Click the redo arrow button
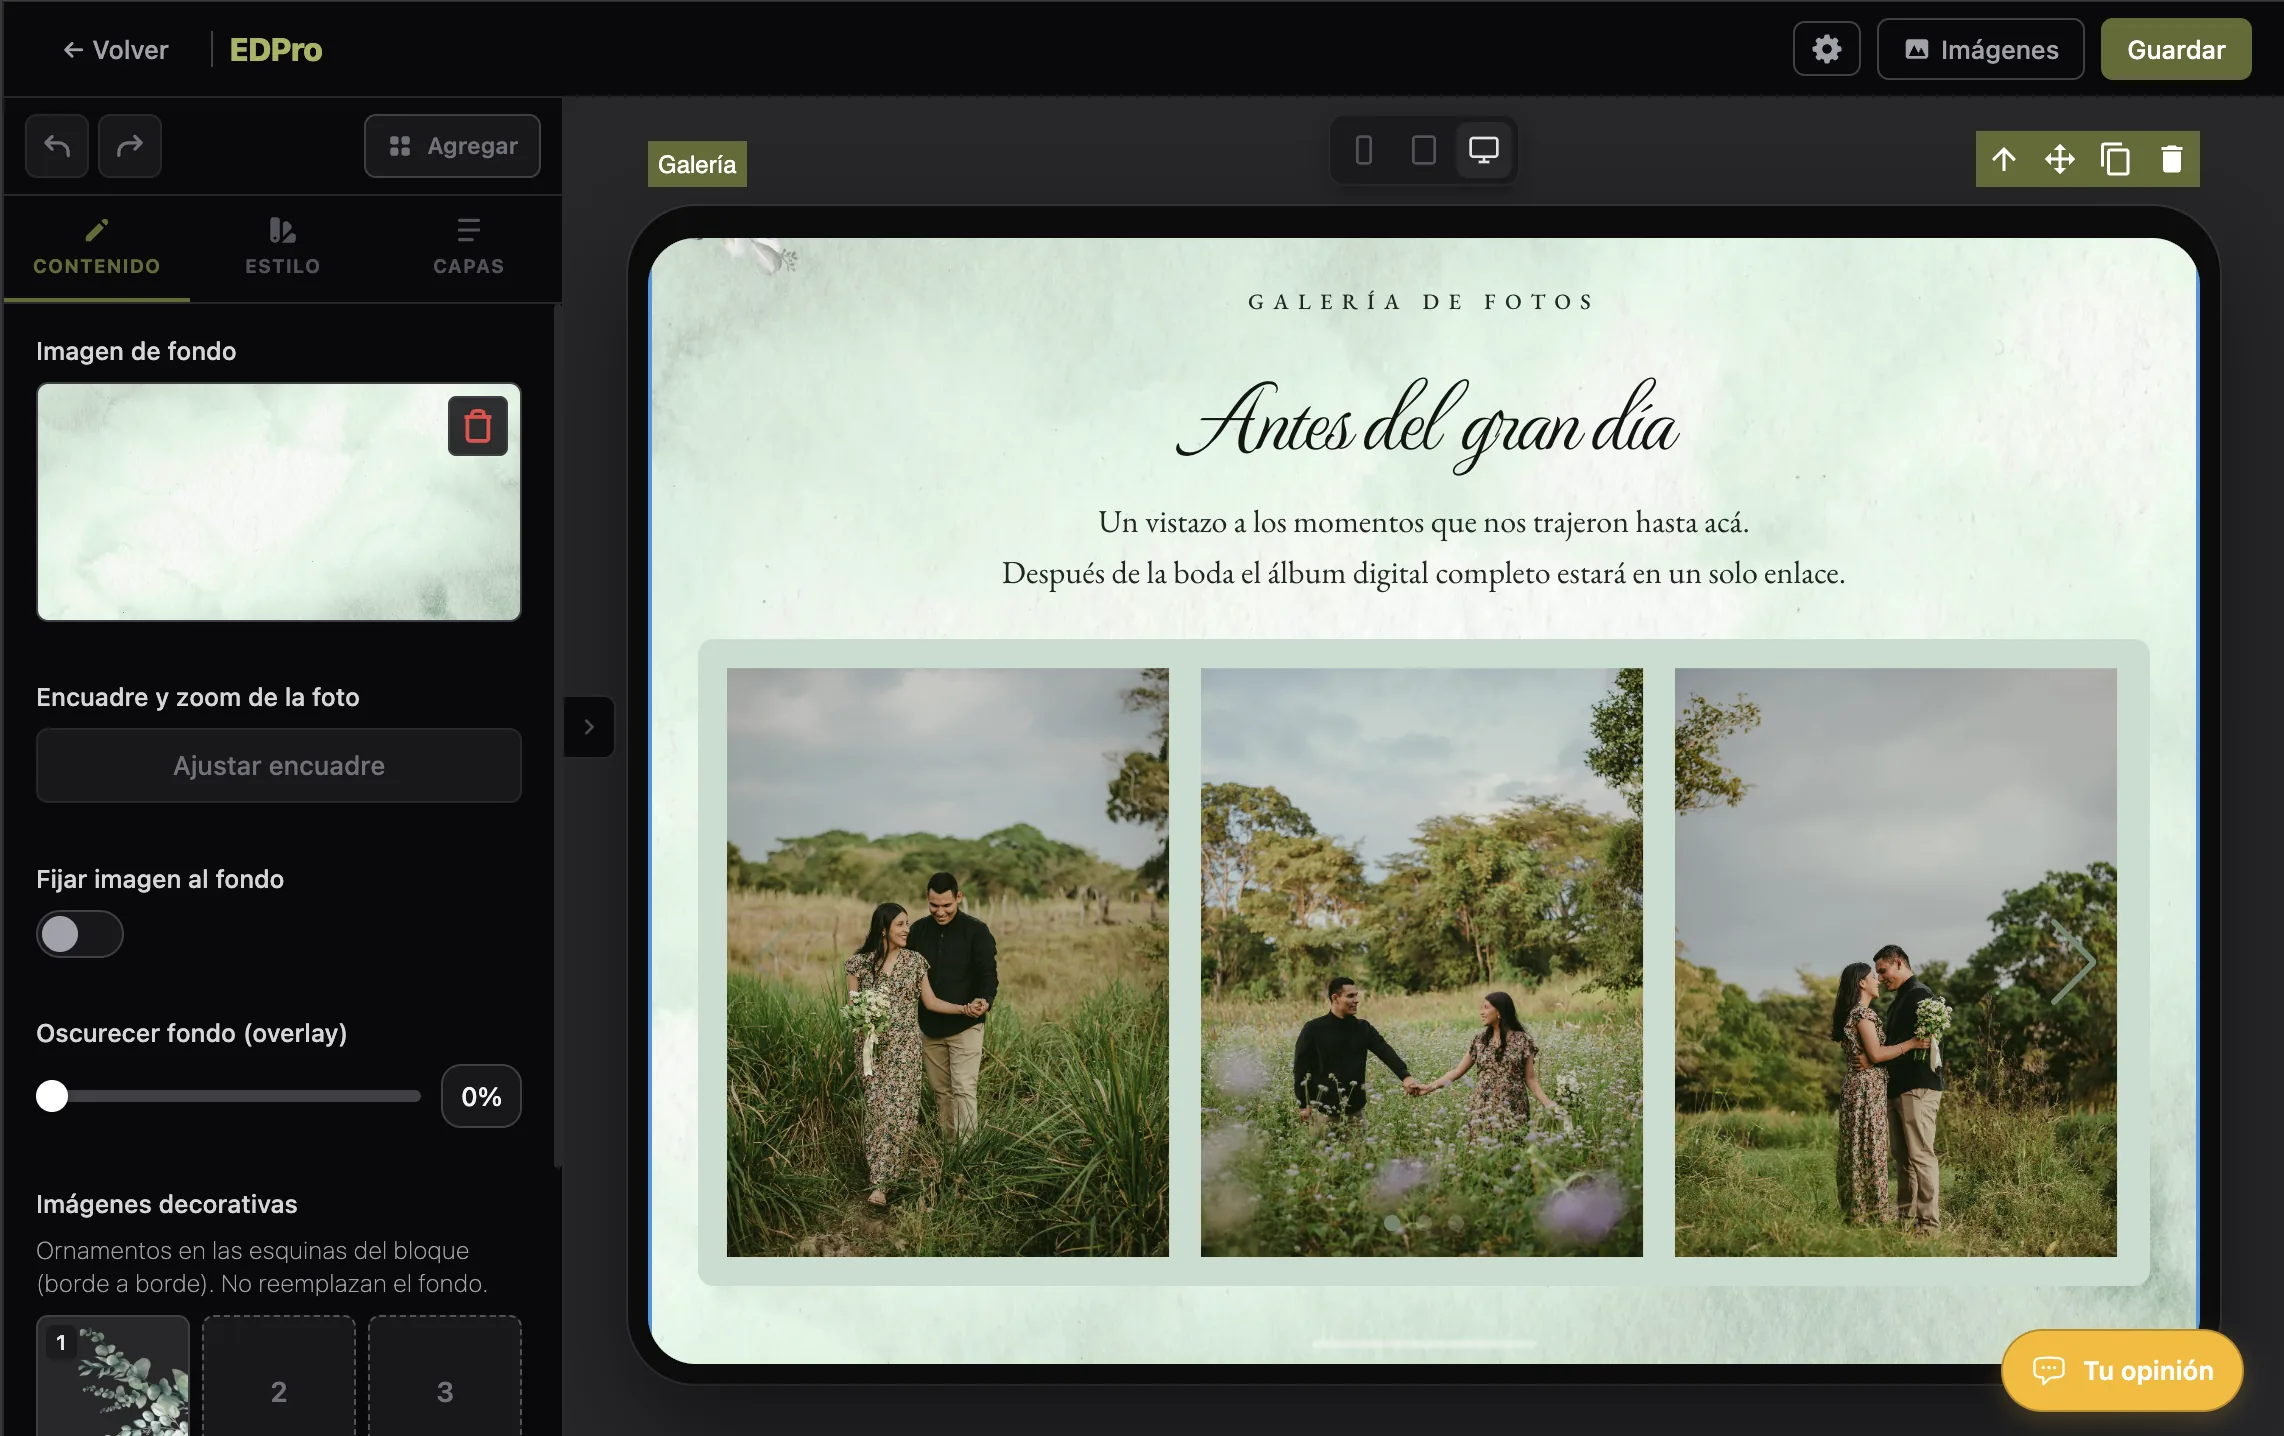This screenshot has height=1436, width=2284. (130, 146)
